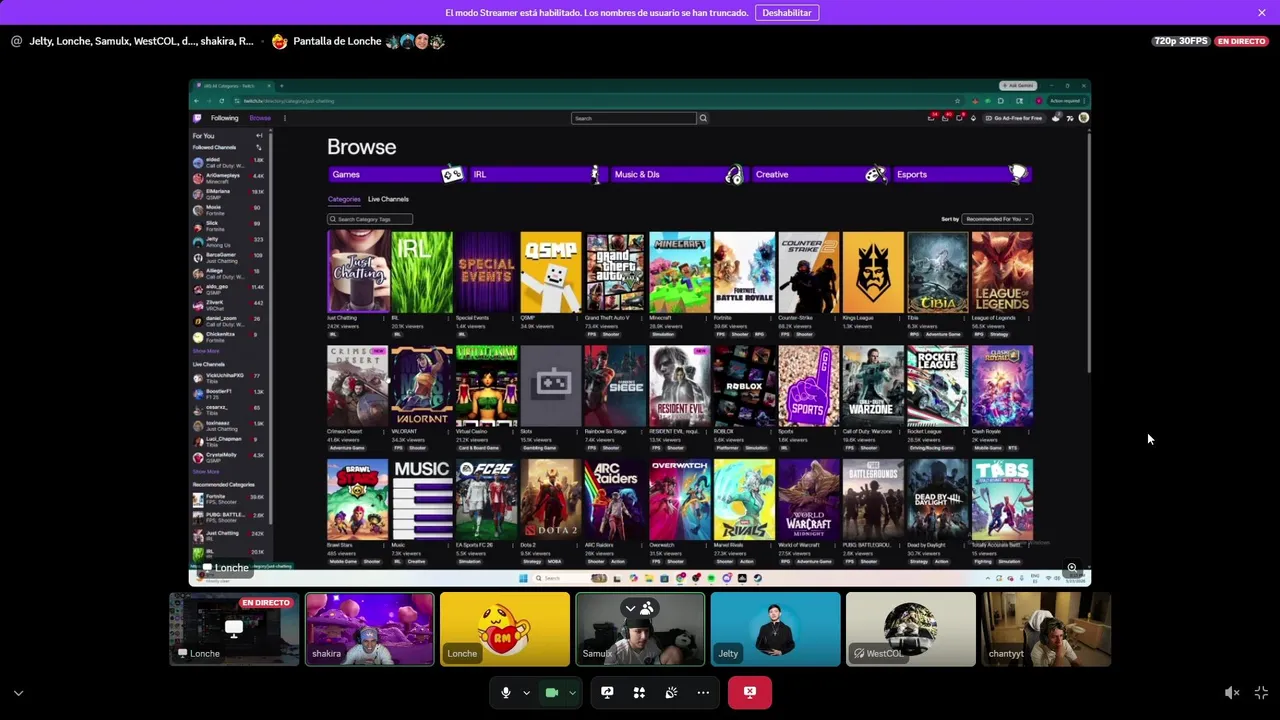1280x720 pixels.
Task: Select the Music & DJs category banner
Action: tap(679, 174)
